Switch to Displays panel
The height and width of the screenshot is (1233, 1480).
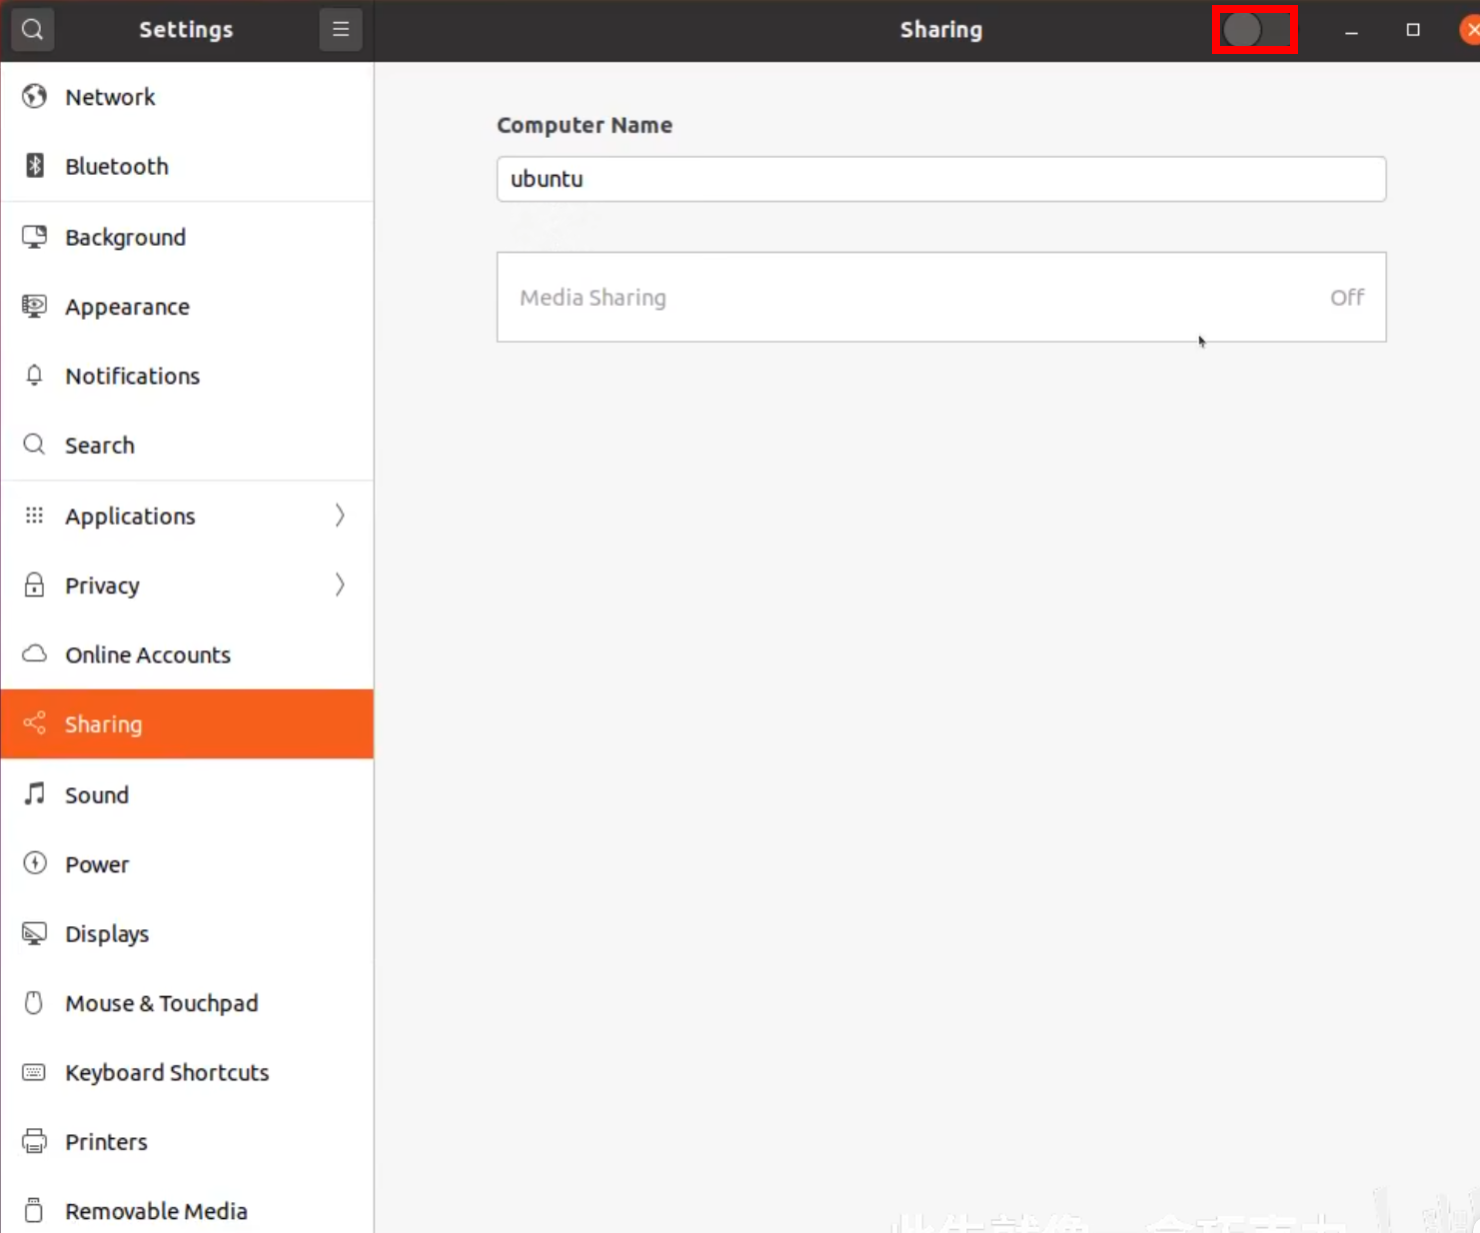[187, 933]
